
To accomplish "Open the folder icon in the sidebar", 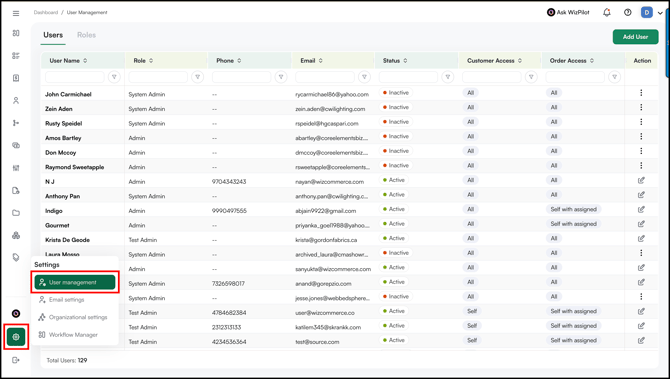I will pyautogui.click(x=16, y=213).
